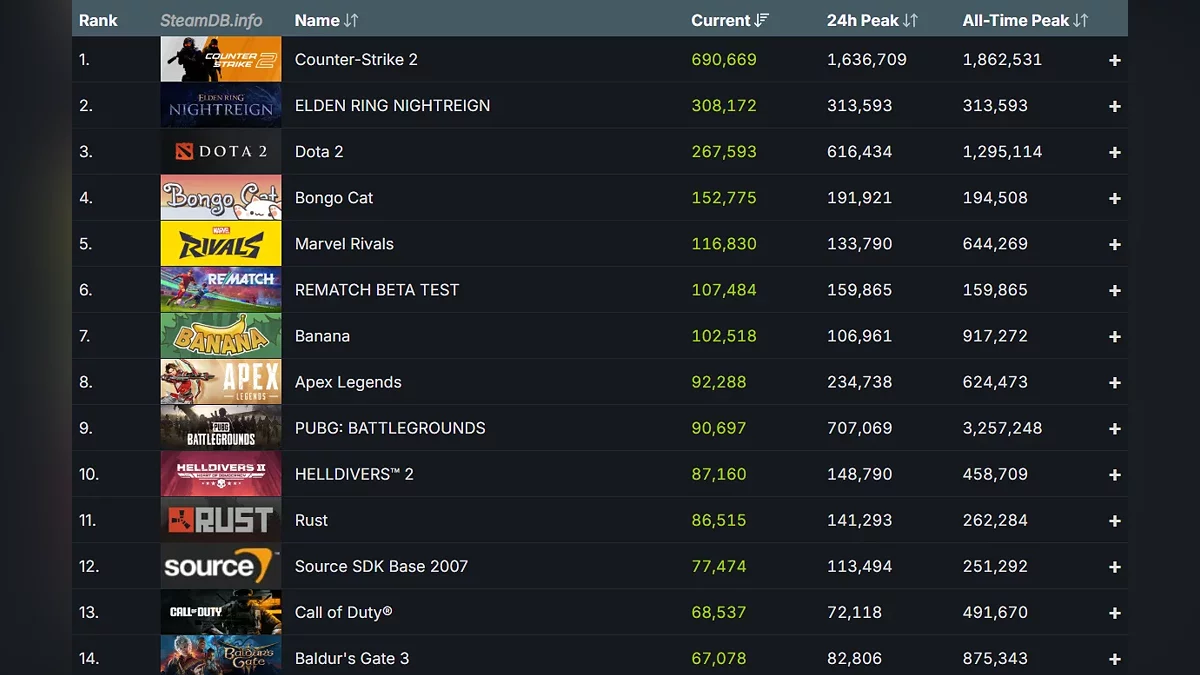Click the Counter-Strike 2 game thumbnail

click(x=220, y=60)
